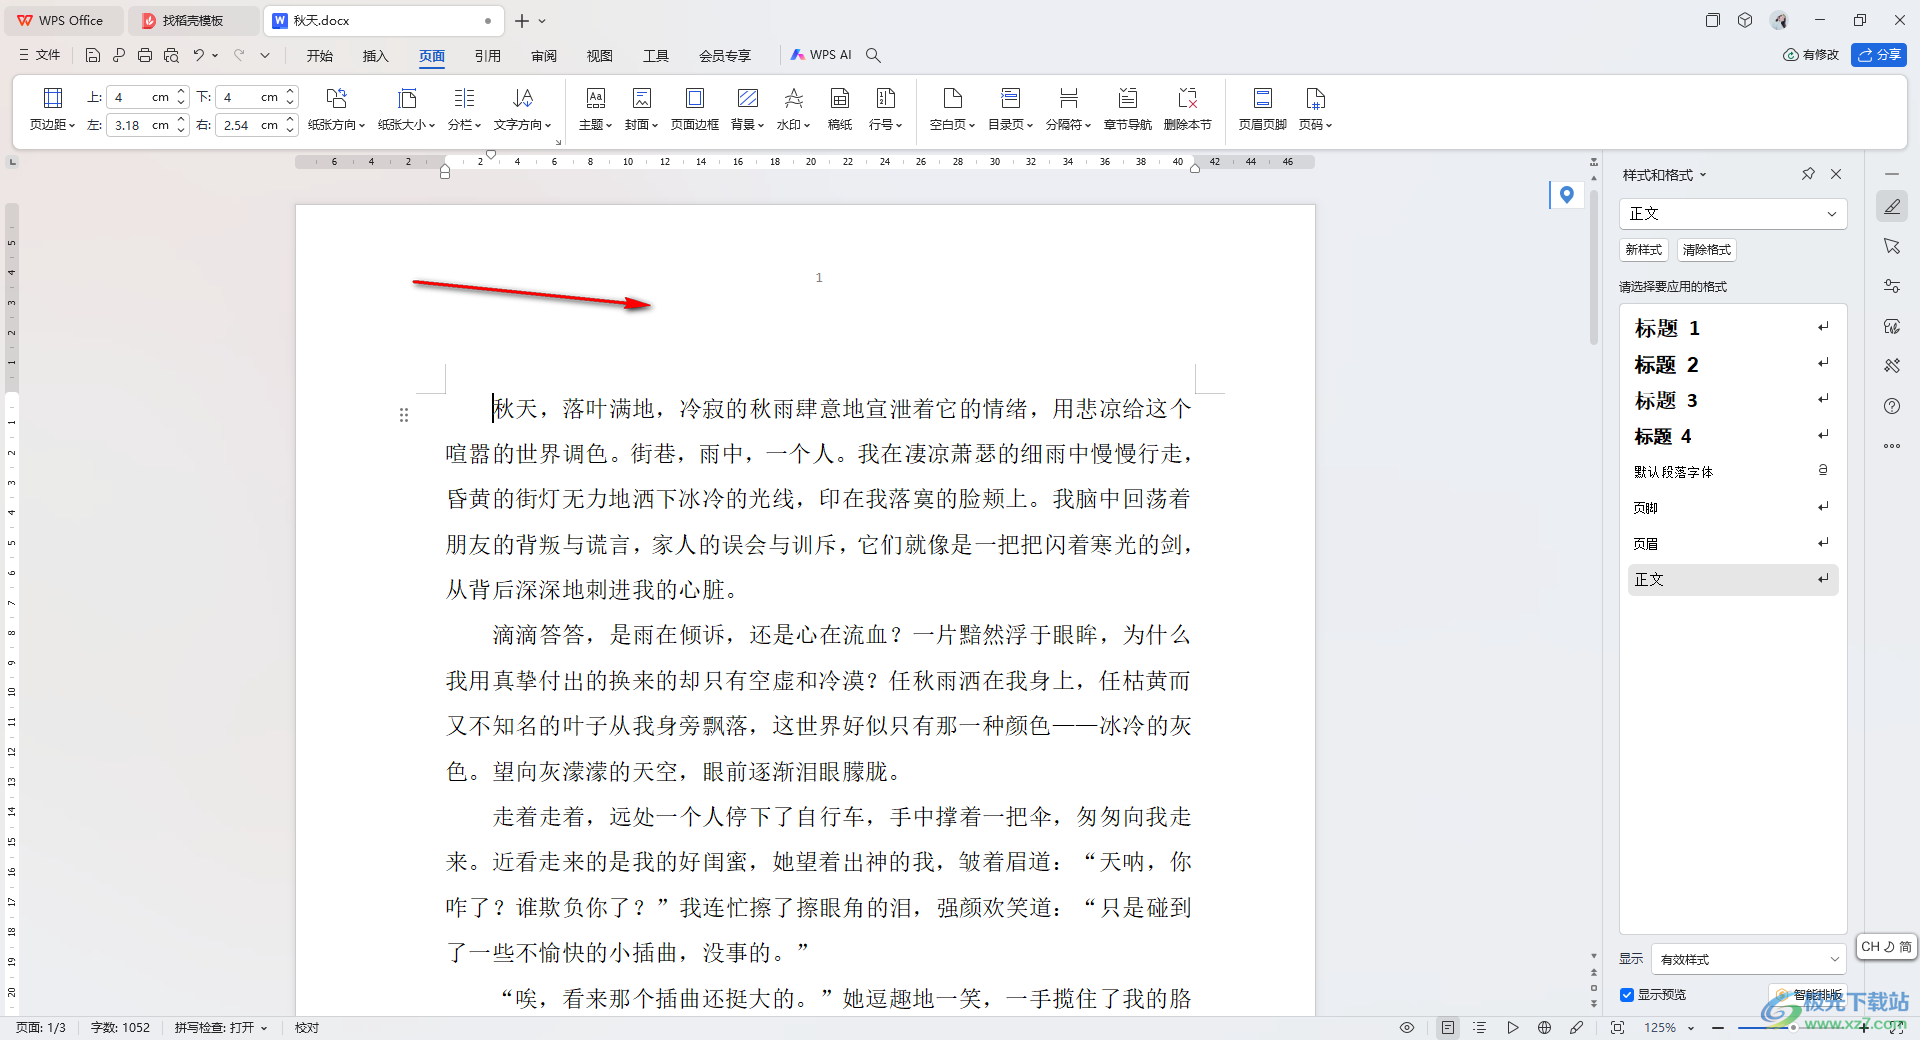Image resolution: width=1920 pixels, height=1040 pixels.
Task: Switch to web layout view globe icon
Action: coord(1544,1028)
